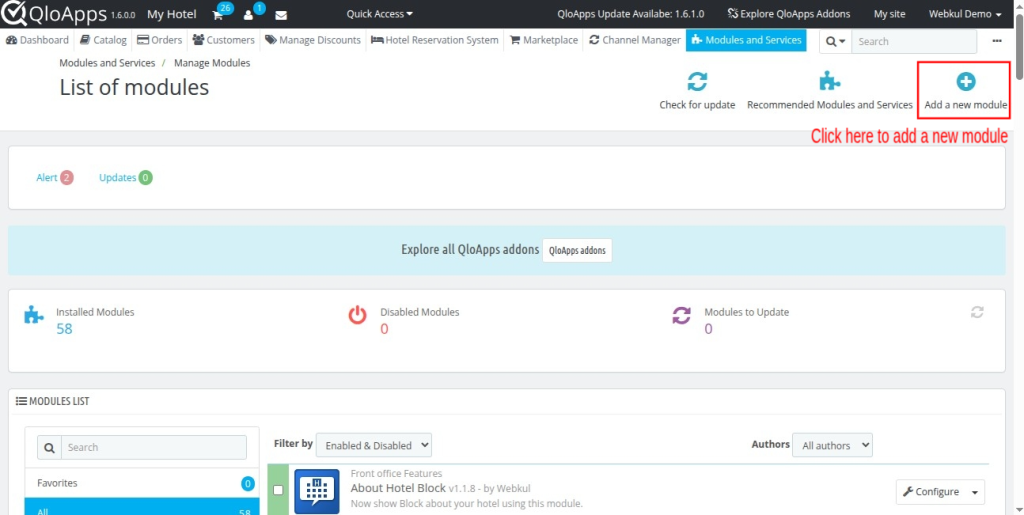Open the customers notification icon

(x=248, y=15)
